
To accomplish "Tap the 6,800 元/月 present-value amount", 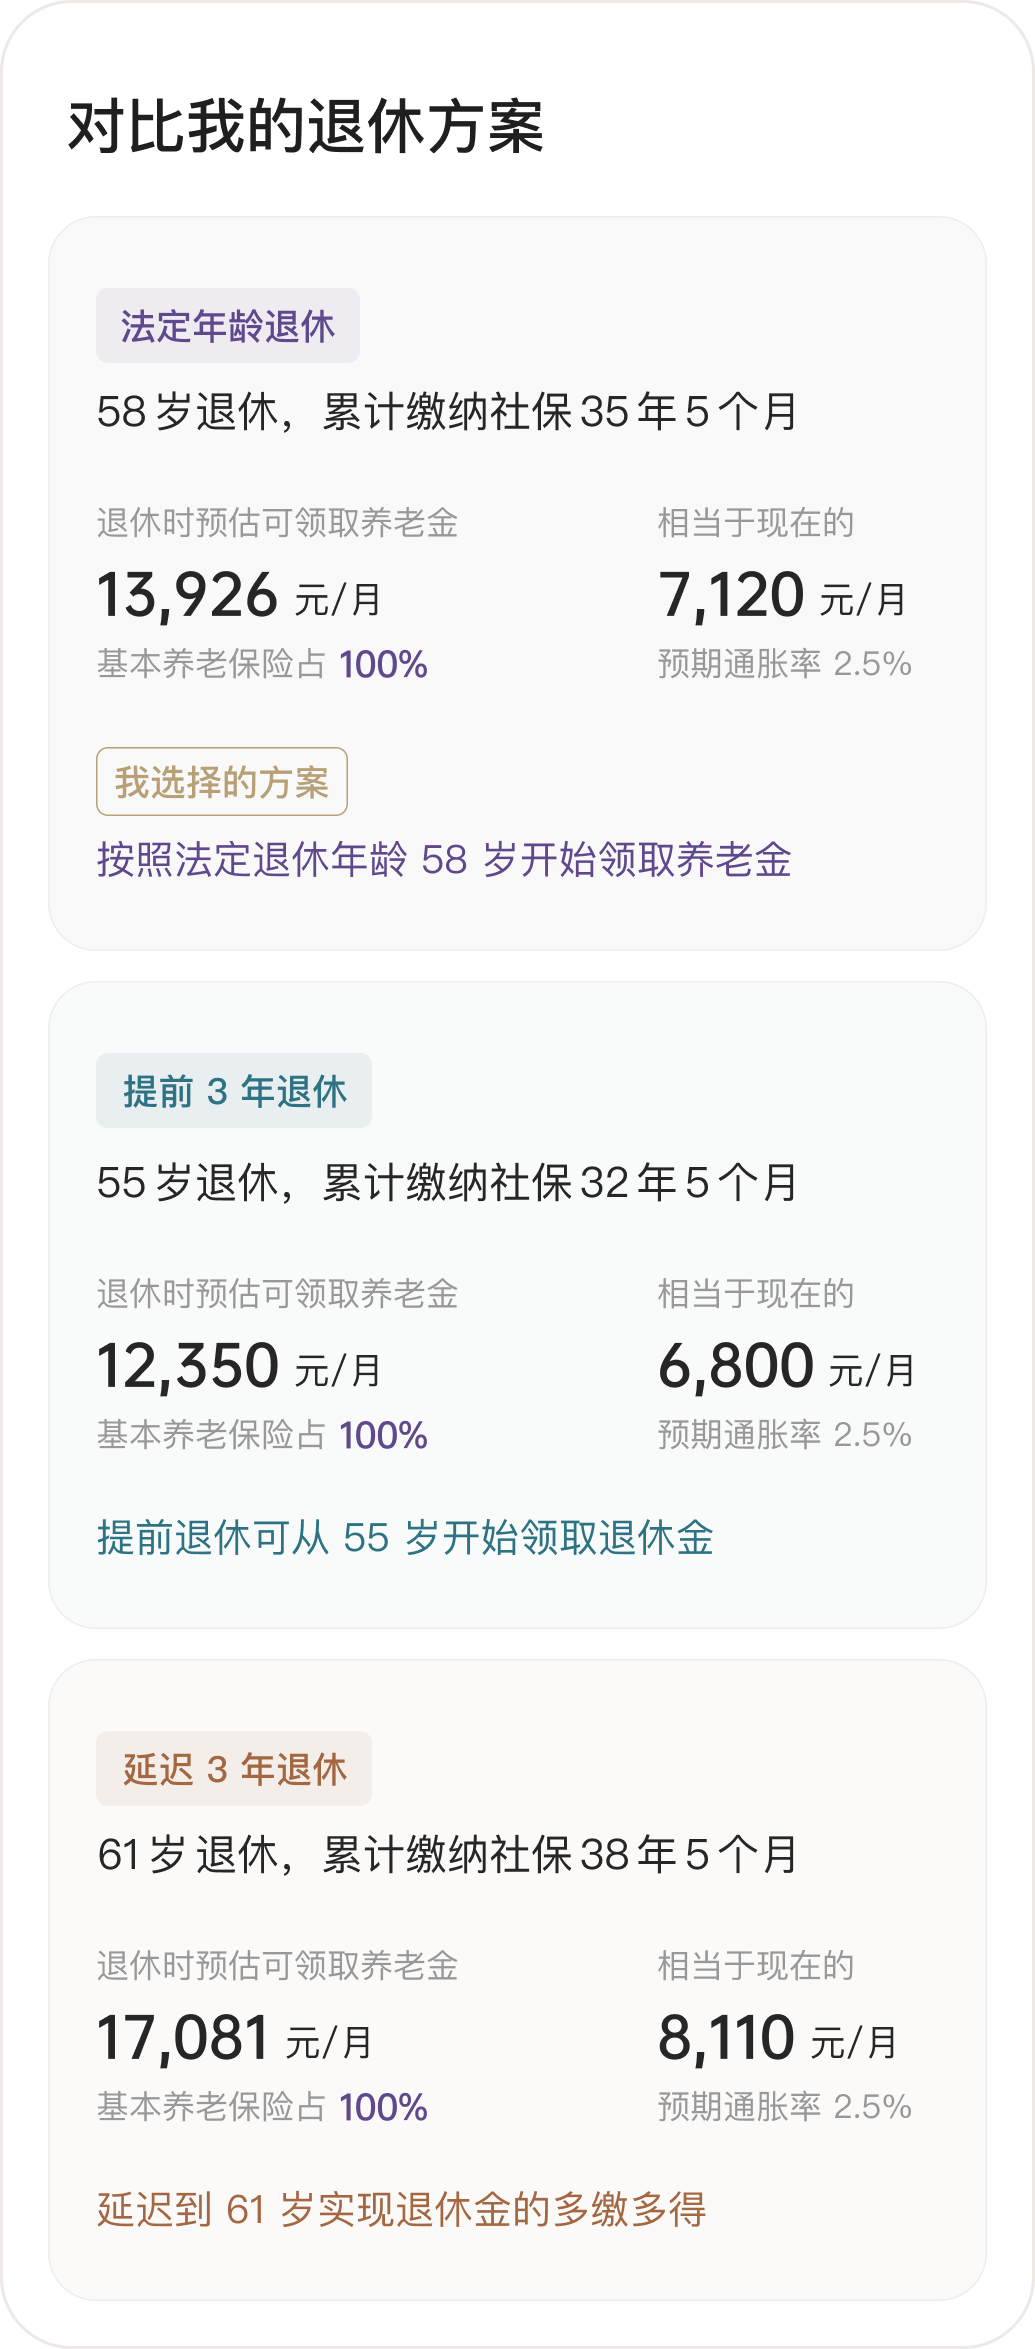I will [x=786, y=1367].
